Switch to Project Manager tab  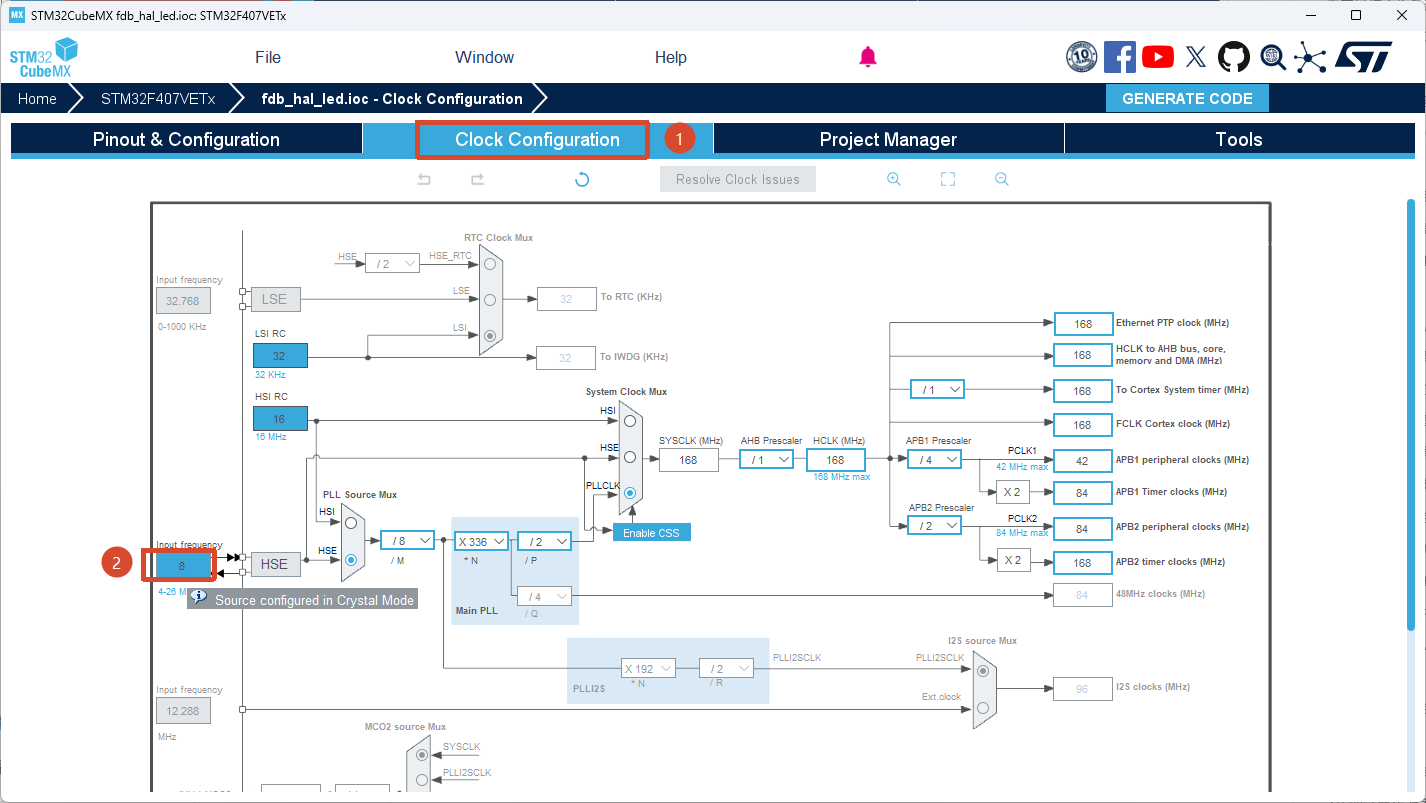(888, 140)
